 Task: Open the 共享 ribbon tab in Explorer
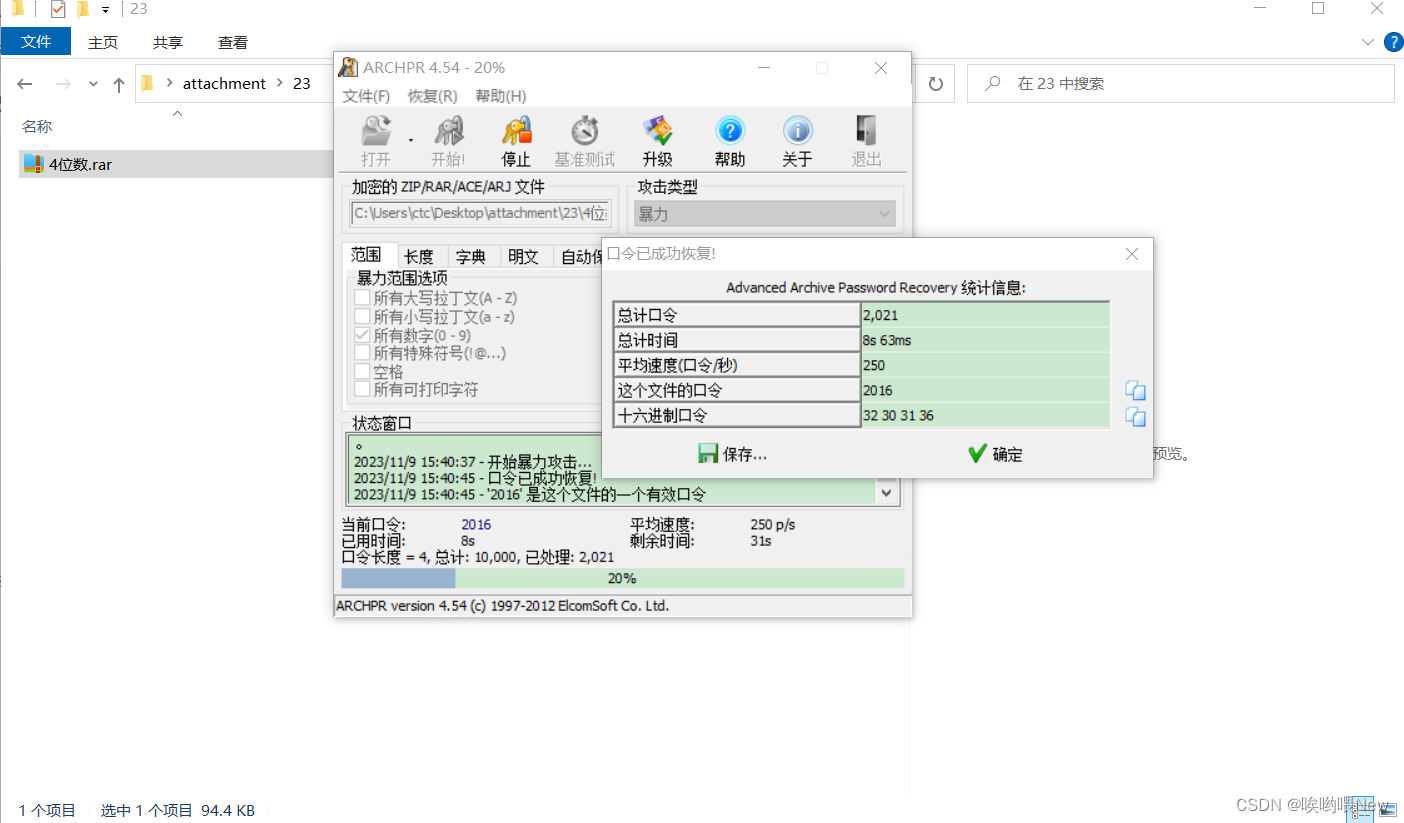click(x=168, y=42)
